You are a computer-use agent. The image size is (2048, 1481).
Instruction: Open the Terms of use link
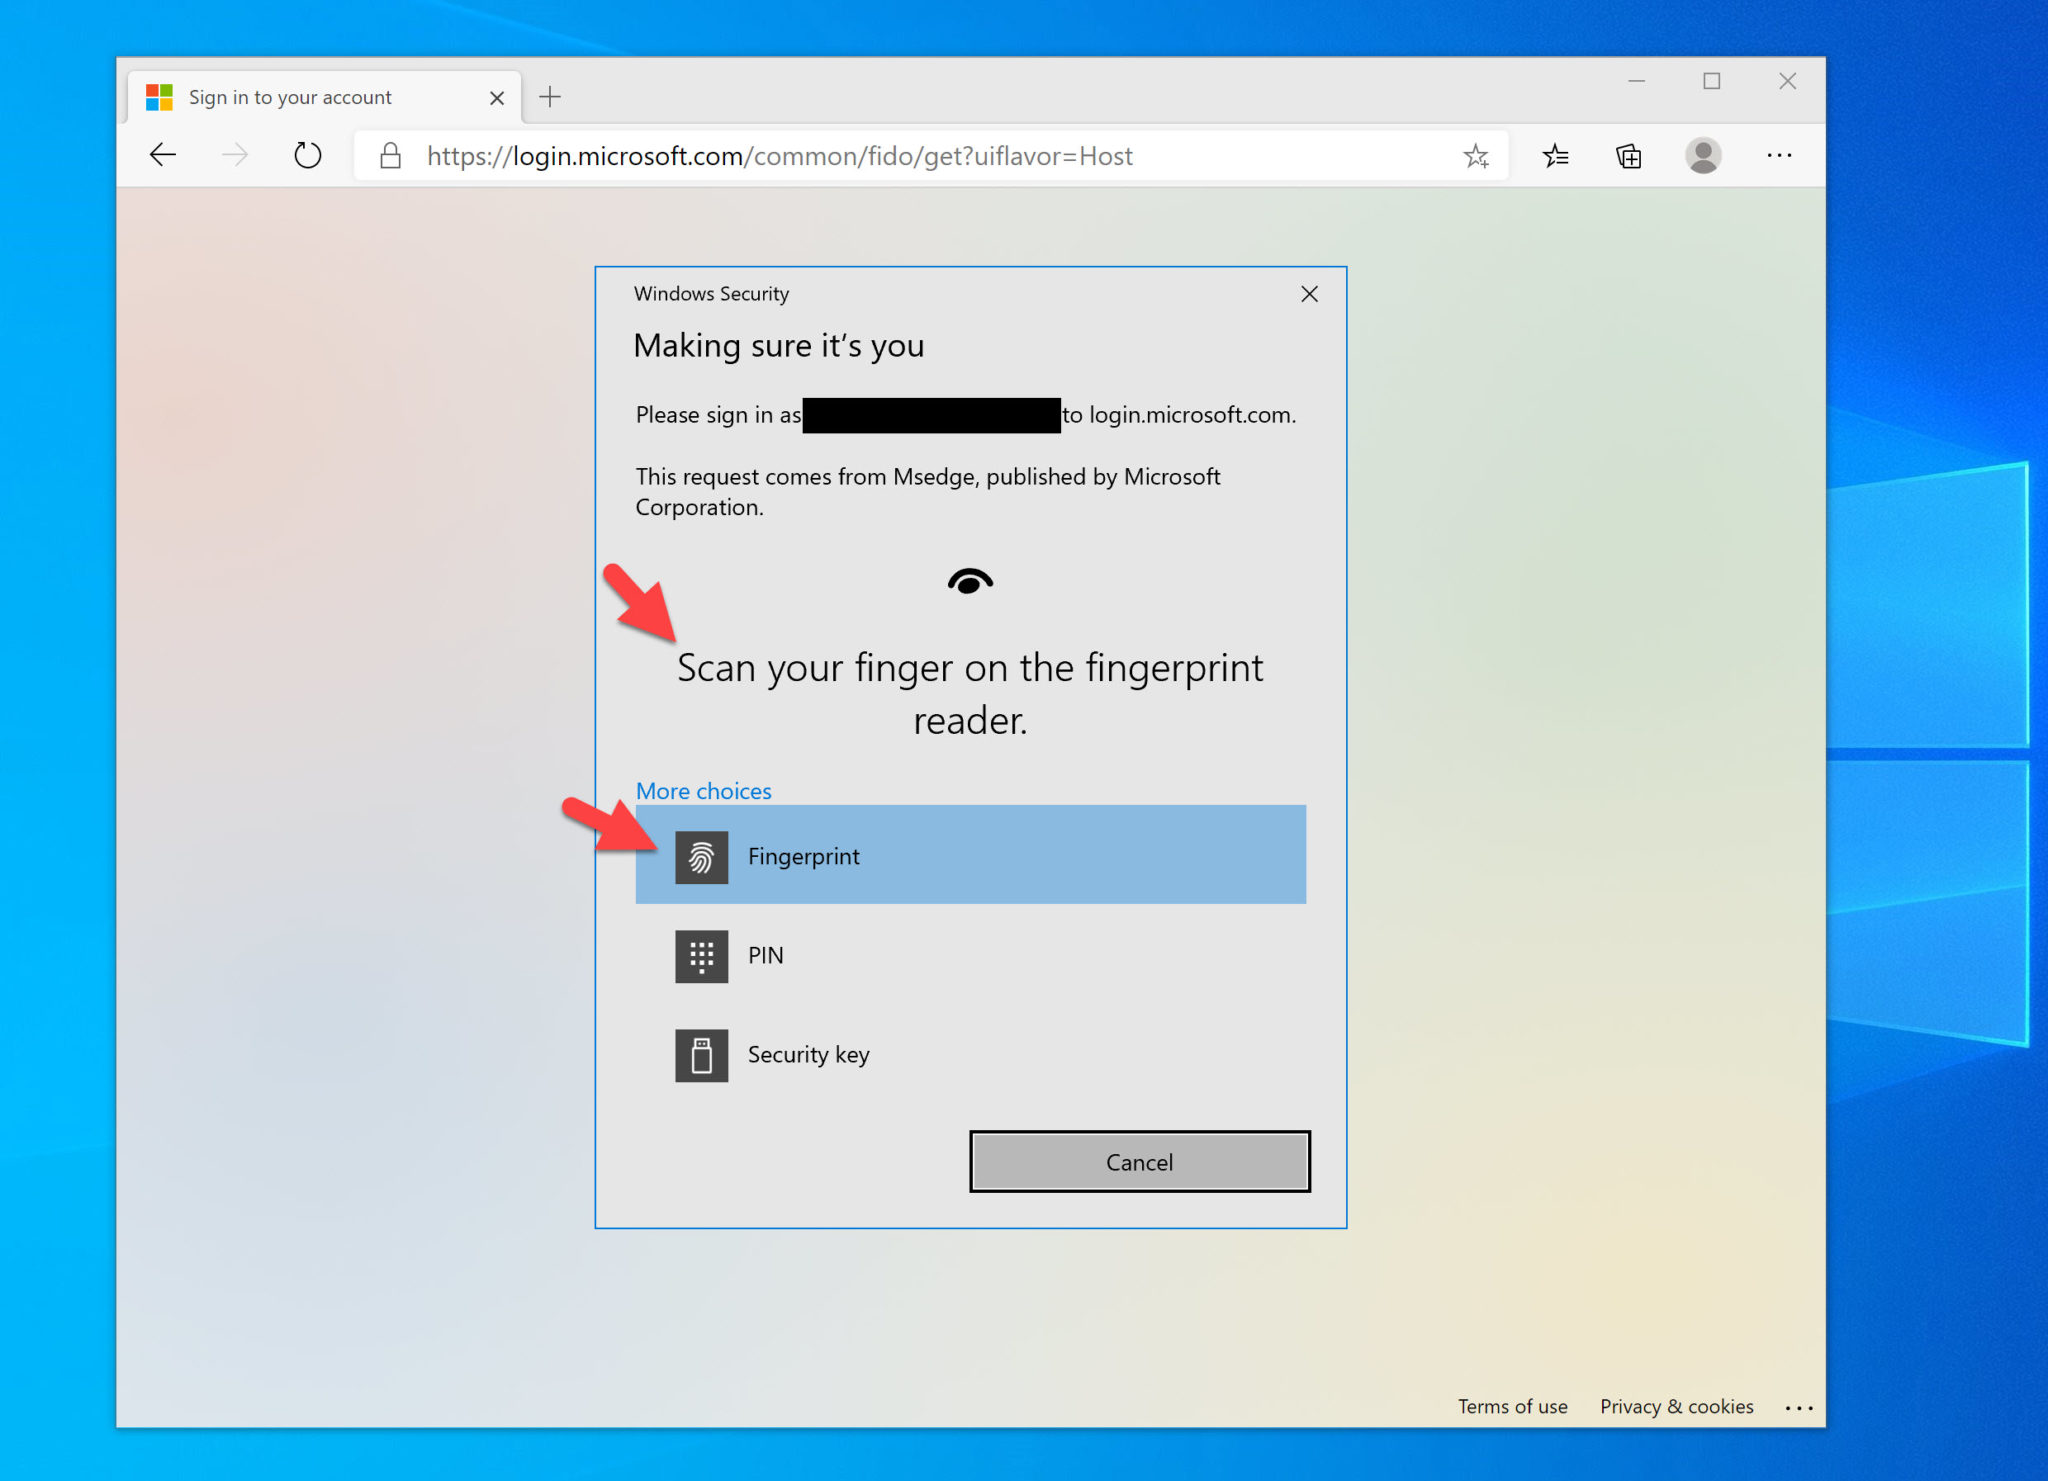pos(1513,1406)
